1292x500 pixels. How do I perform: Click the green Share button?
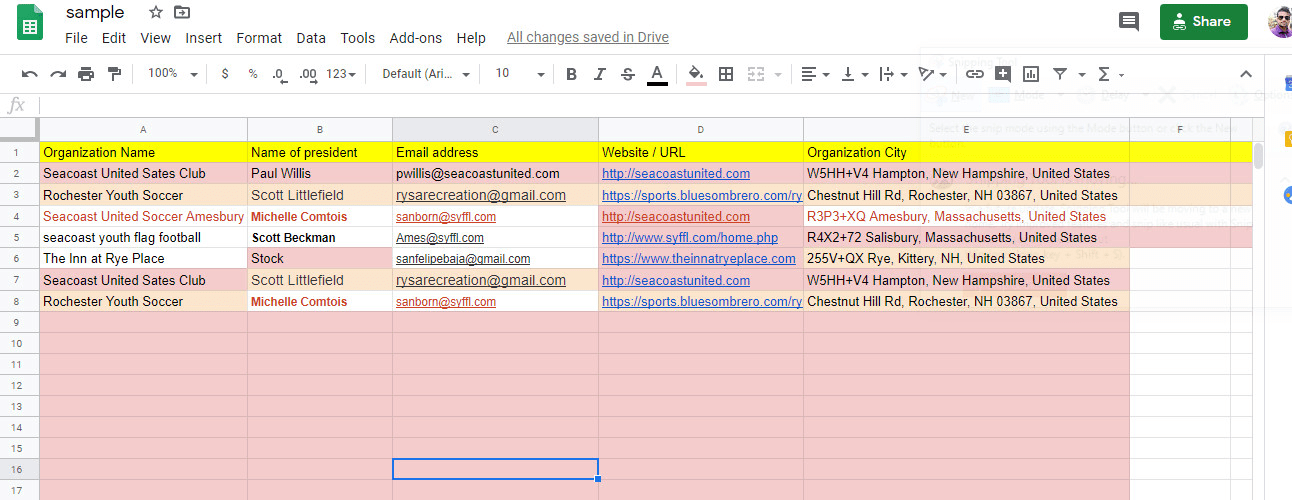click(x=1203, y=21)
